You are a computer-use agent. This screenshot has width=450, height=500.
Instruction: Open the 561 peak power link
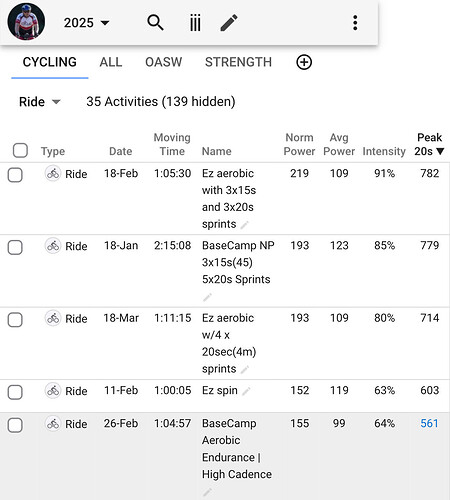(429, 423)
